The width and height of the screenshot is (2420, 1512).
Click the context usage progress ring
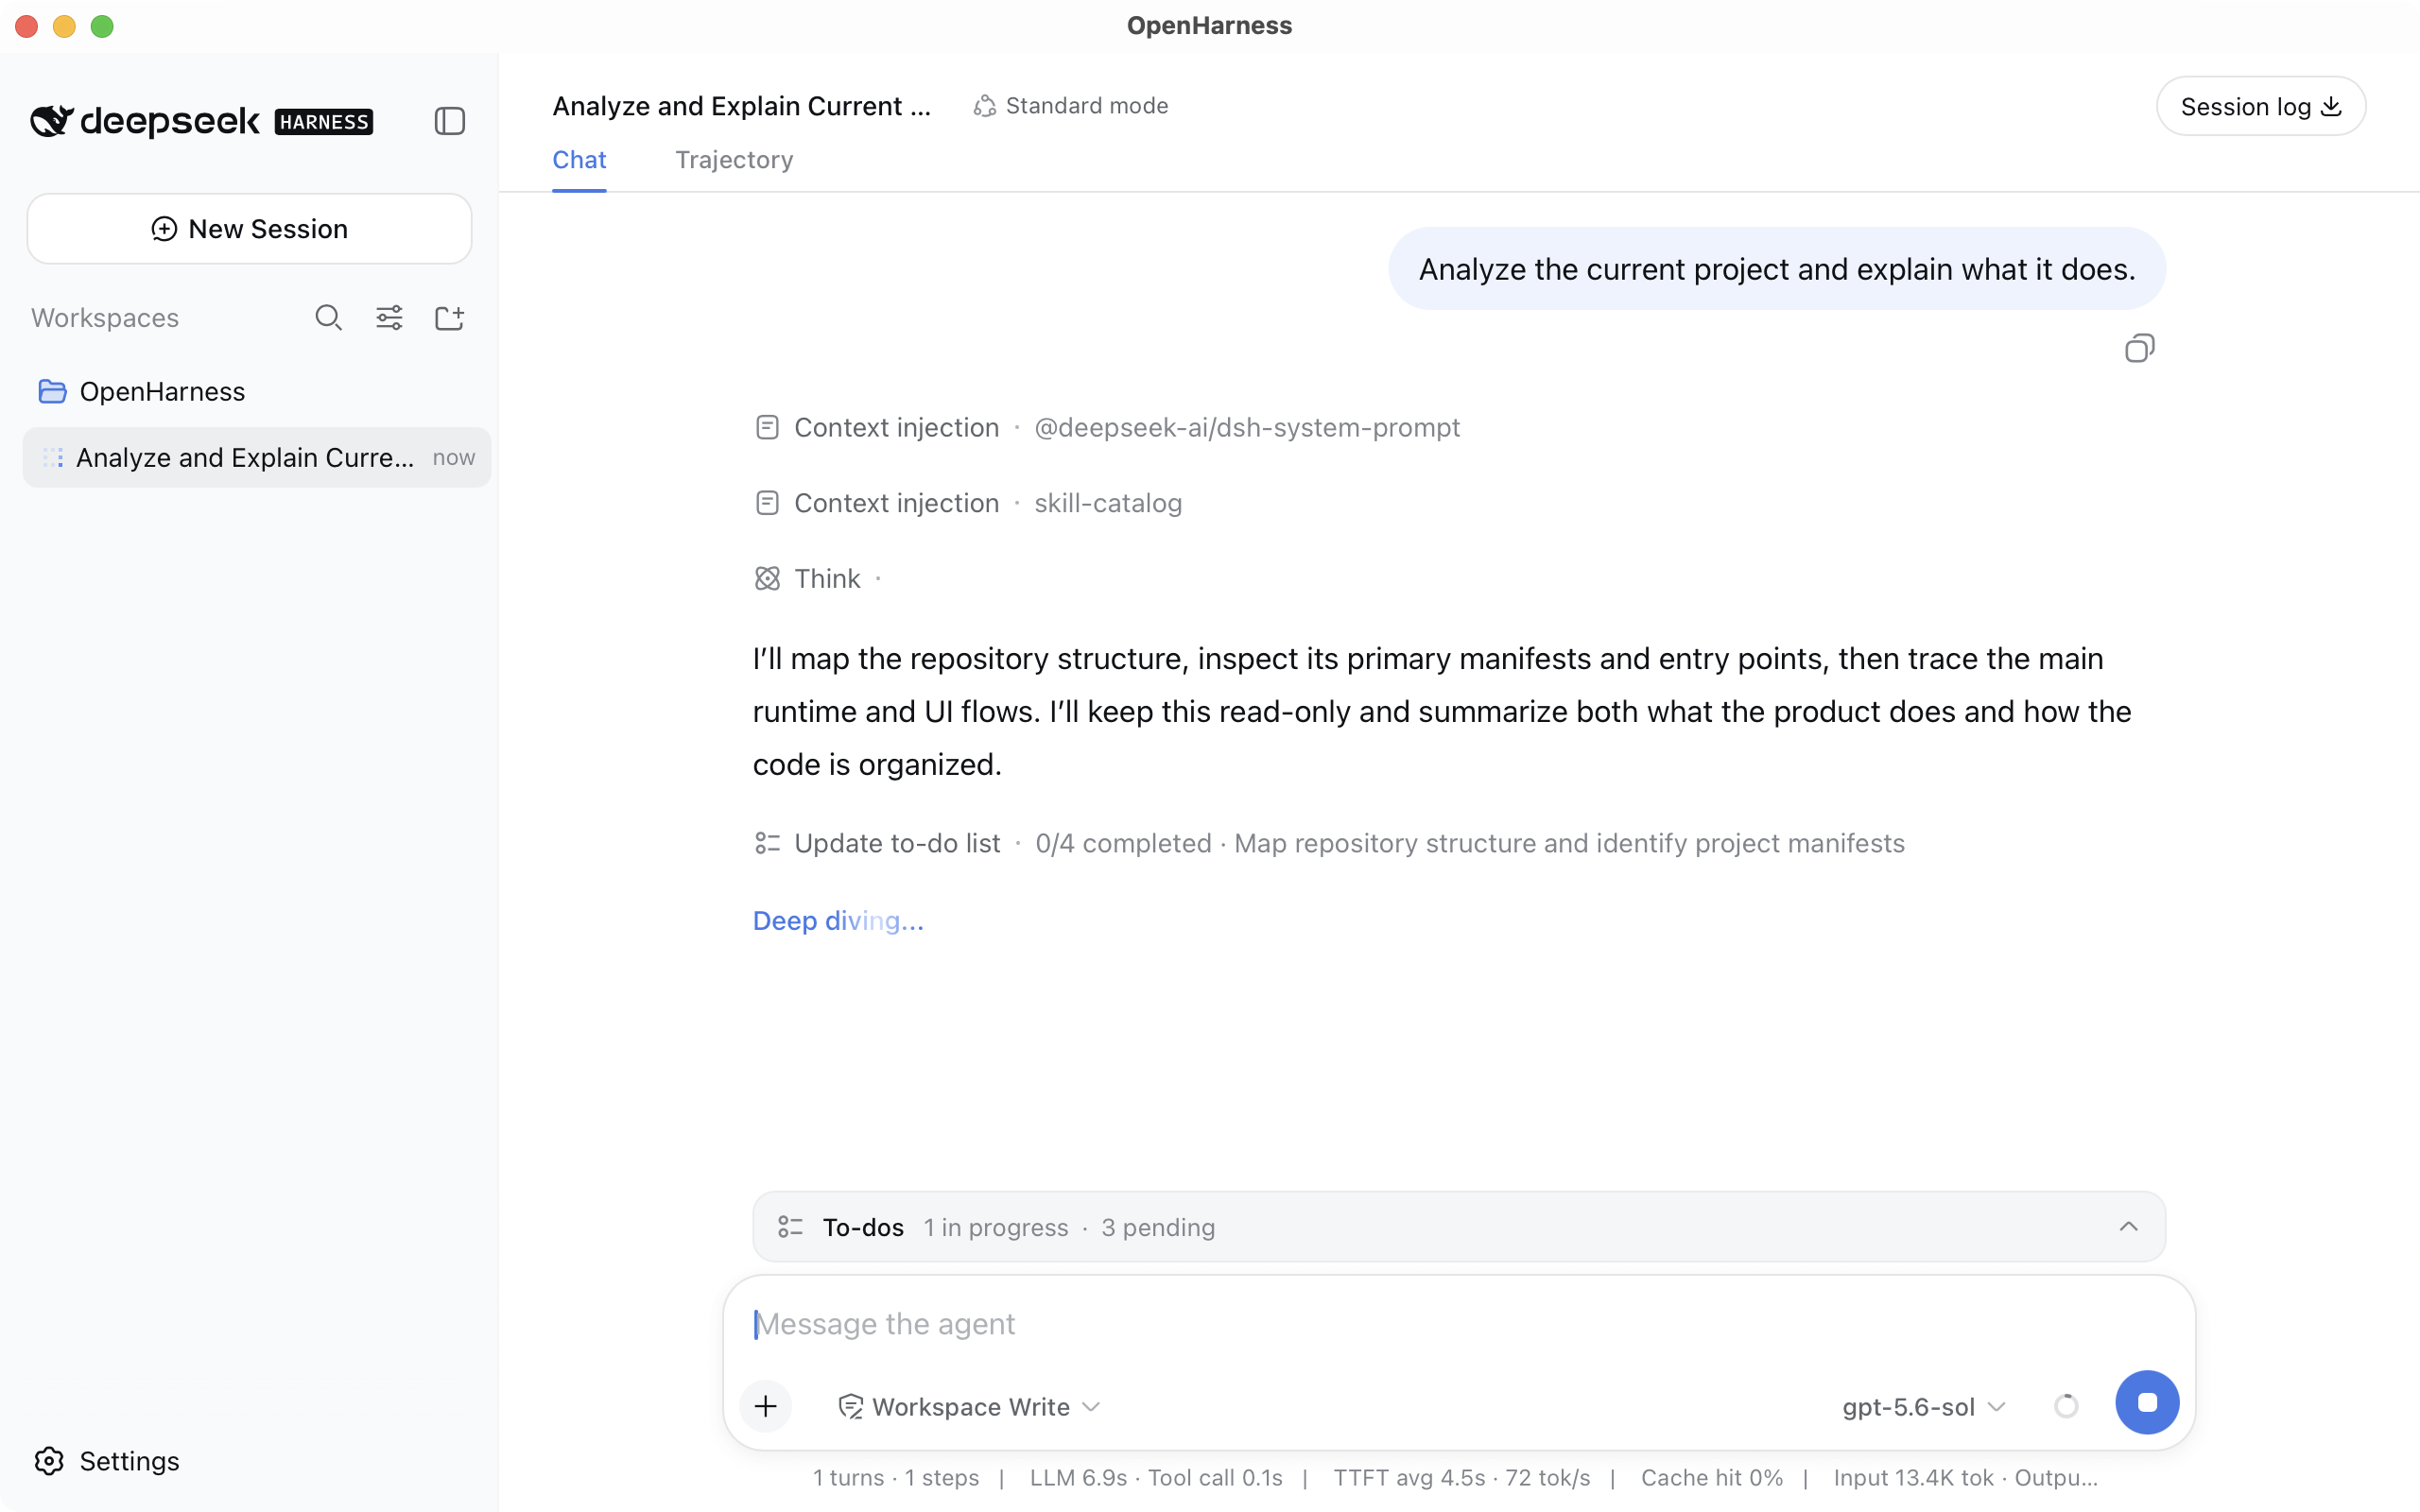coord(2066,1407)
